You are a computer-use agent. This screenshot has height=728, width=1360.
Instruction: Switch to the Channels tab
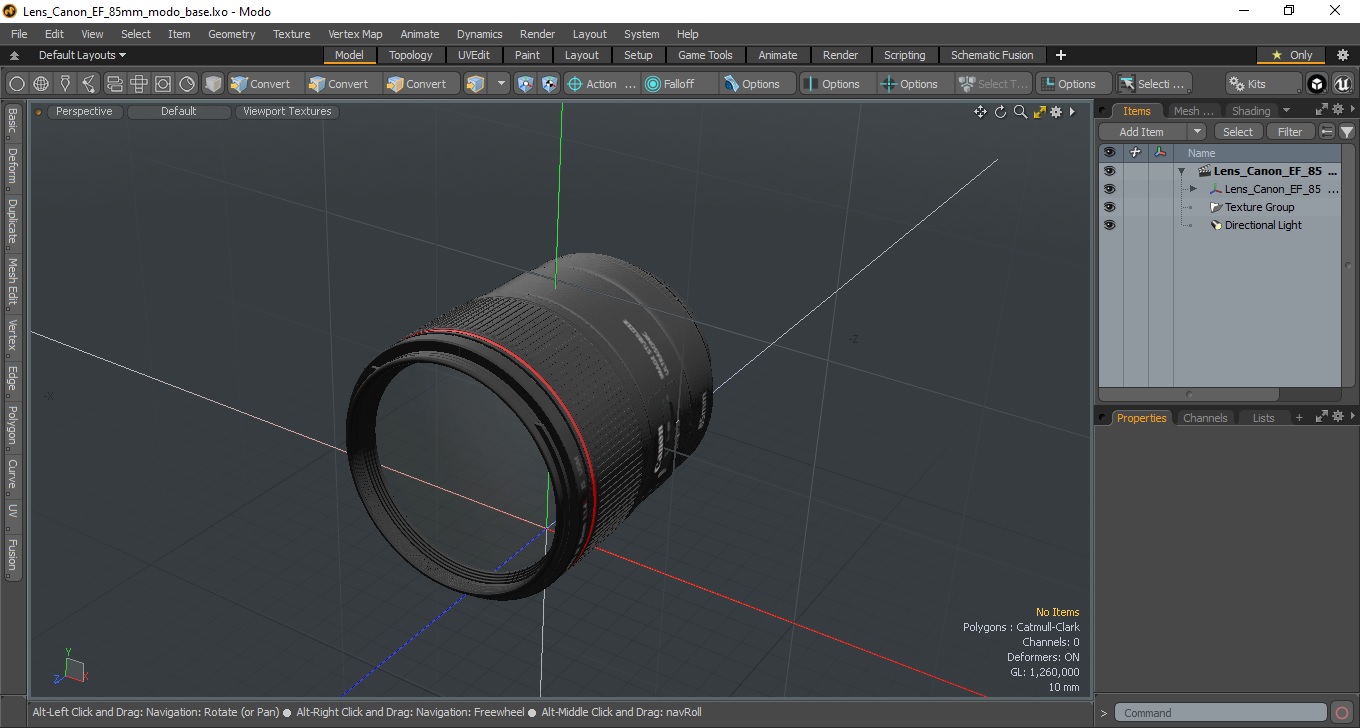(1205, 418)
